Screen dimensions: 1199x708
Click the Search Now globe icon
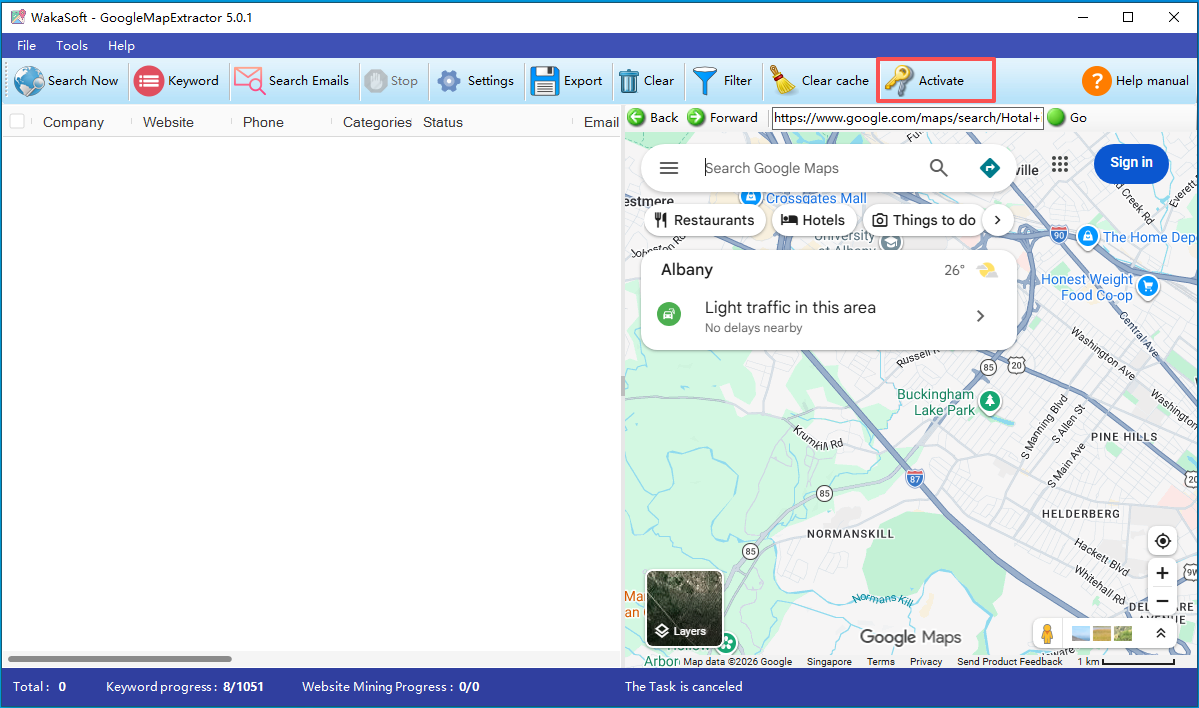point(29,81)
